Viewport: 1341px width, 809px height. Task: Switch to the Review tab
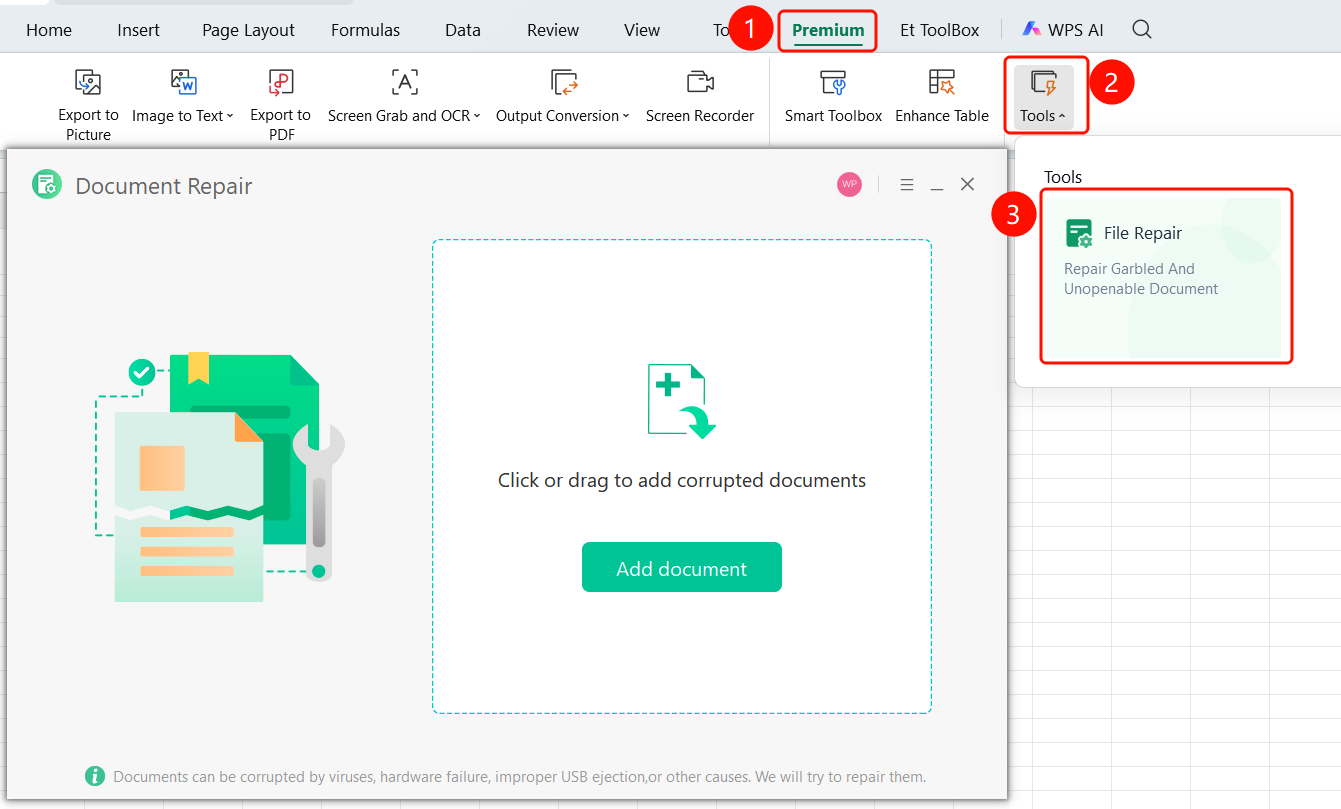pyautogui.click(x=553, y=30)
